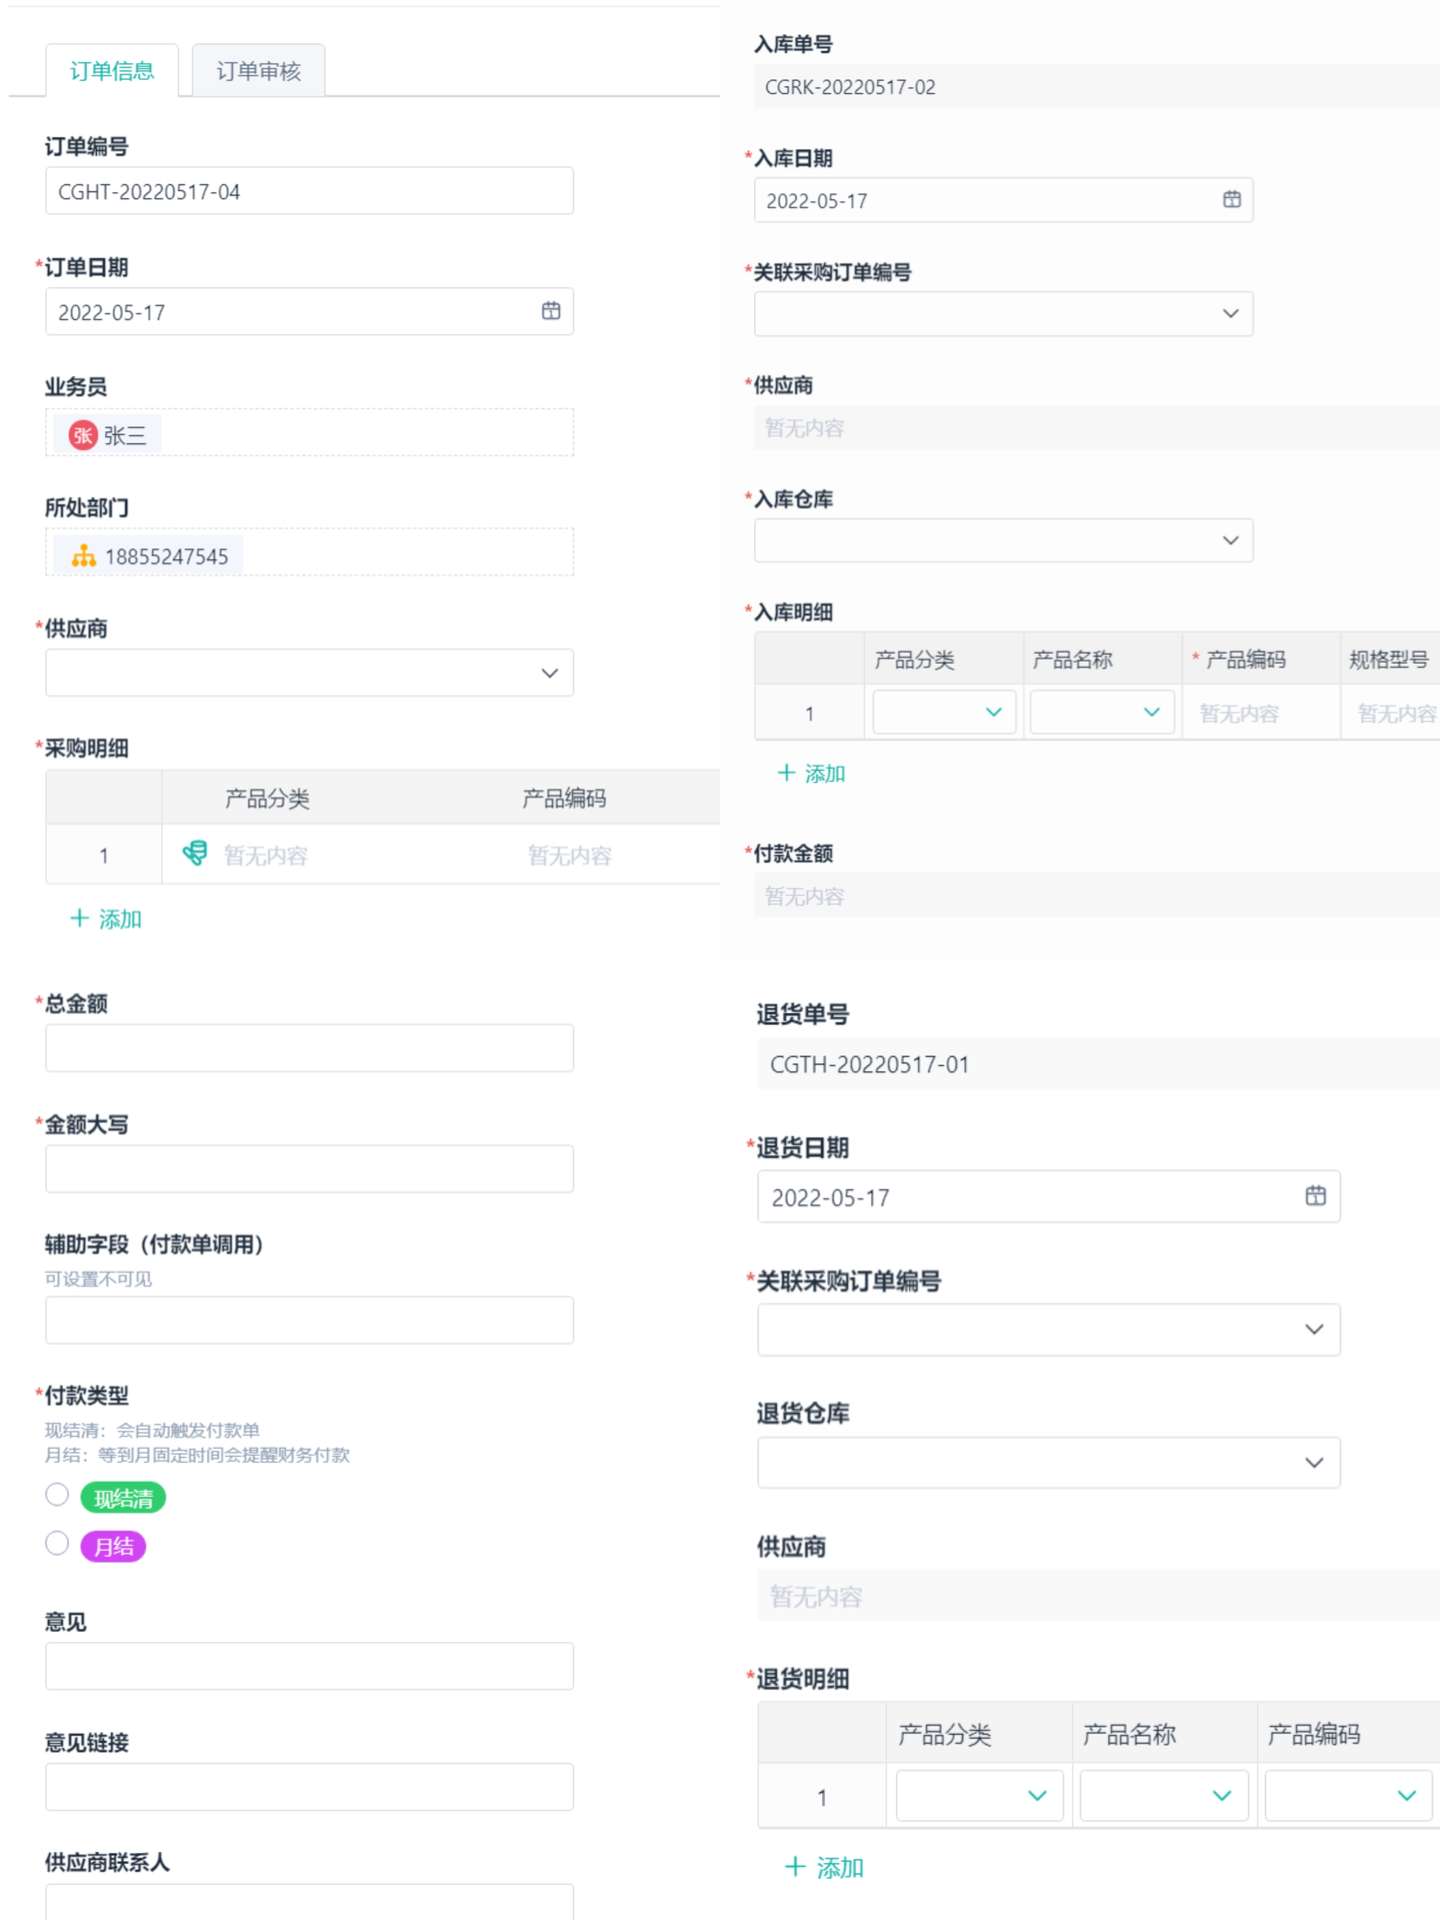This screenshot has height=1920, width=1440.
Task: Click 入库单号 value CGRK-20220517-02
Action: point(850,87)
